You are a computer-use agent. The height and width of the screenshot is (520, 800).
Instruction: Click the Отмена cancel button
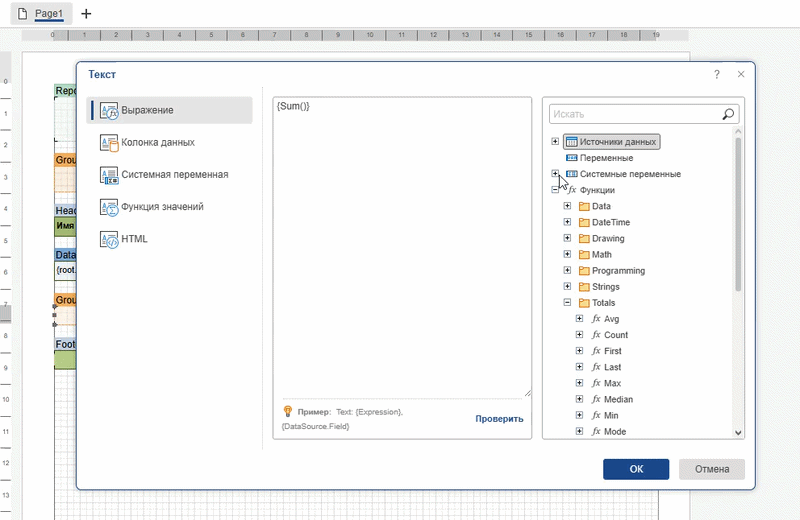click(711, 468)
